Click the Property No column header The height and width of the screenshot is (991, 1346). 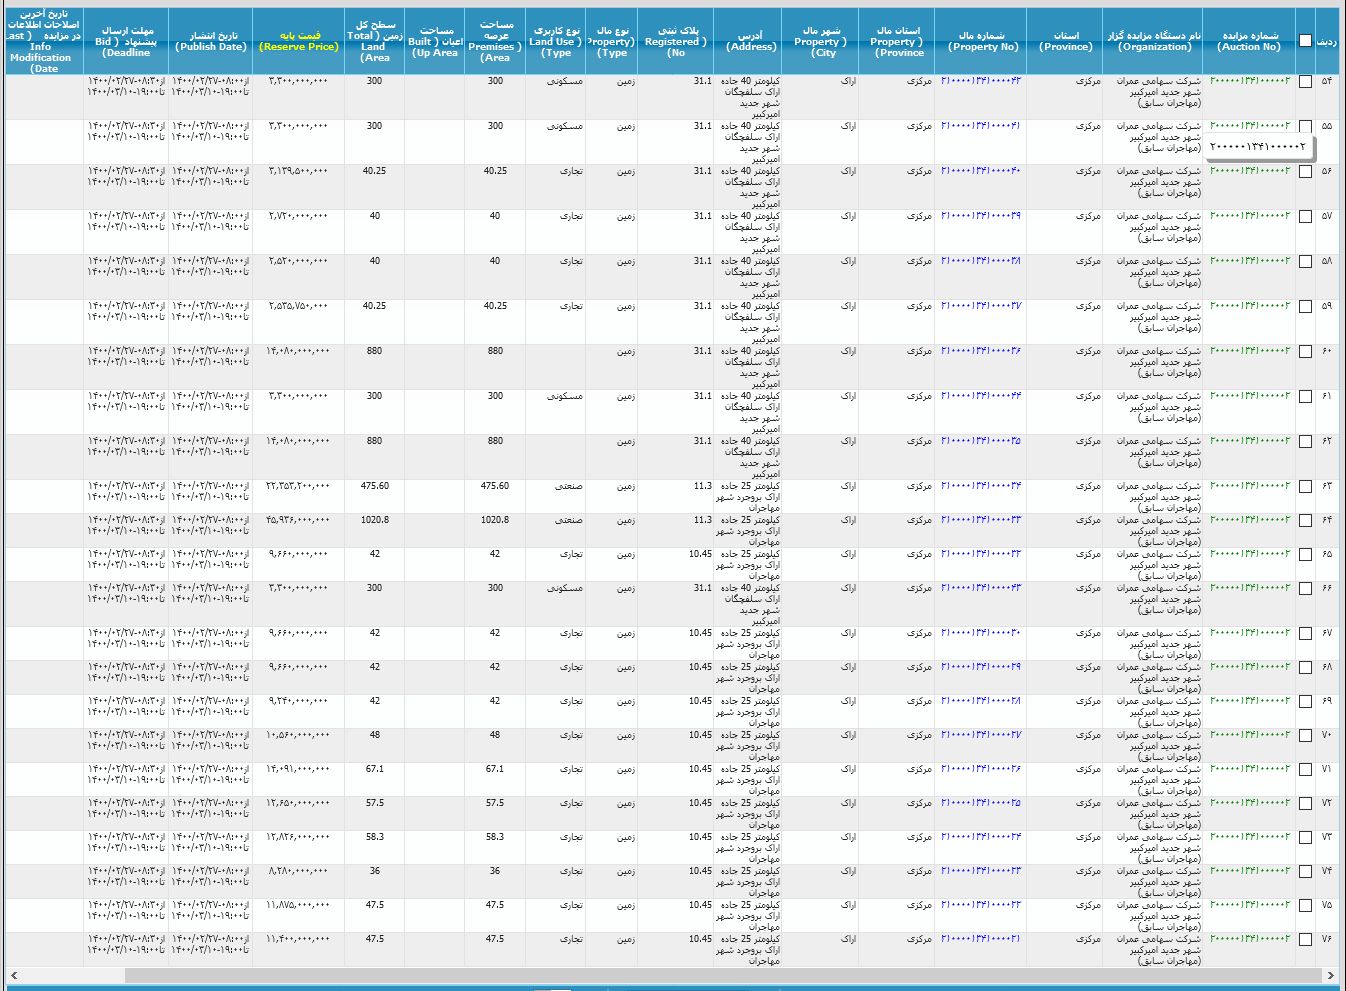pos(982,41)
